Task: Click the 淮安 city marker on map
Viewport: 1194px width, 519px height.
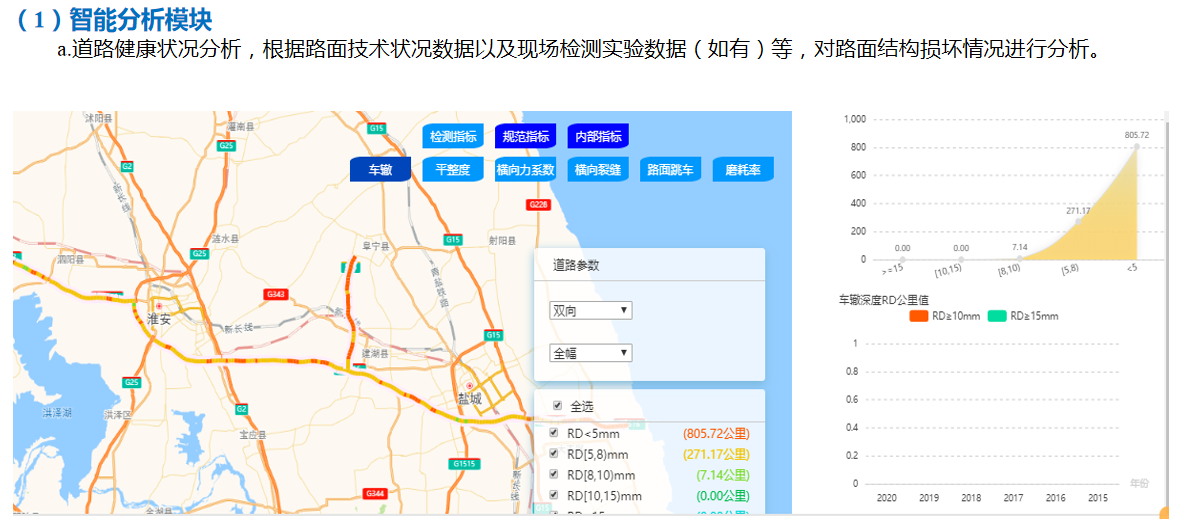Action: [x=159, y=306]
